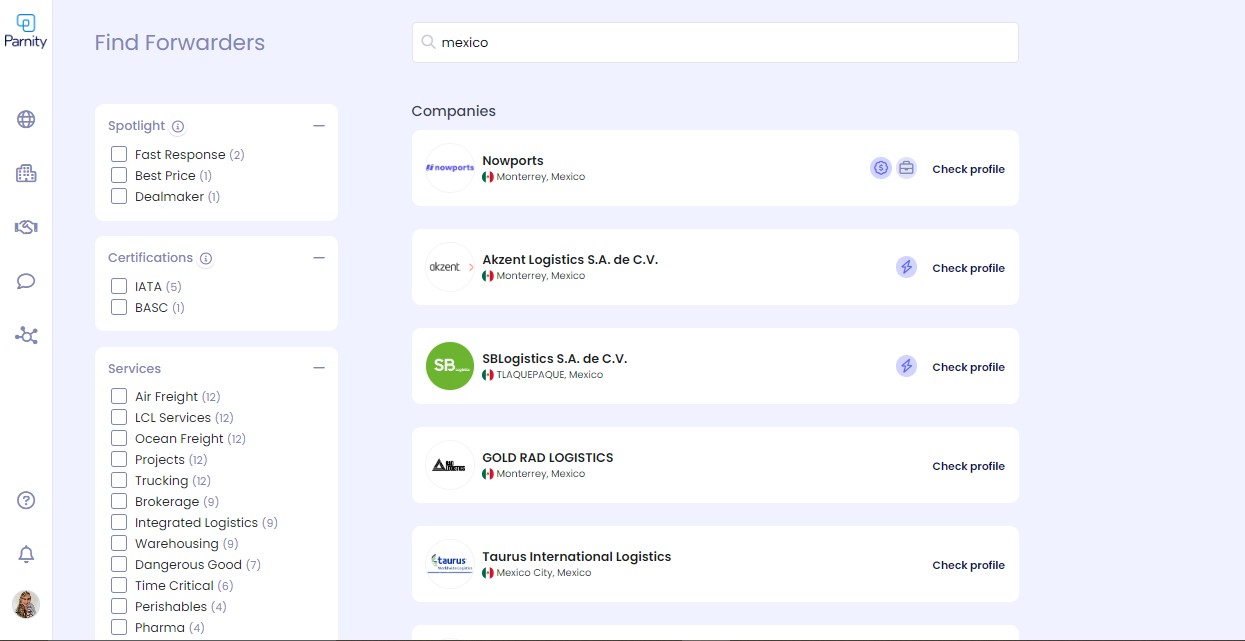Open the connections graph icon in sidebar
Image resolution: width=1245 pixels, height=641 pixels.
pyautogui.click(x=26, y=335)
